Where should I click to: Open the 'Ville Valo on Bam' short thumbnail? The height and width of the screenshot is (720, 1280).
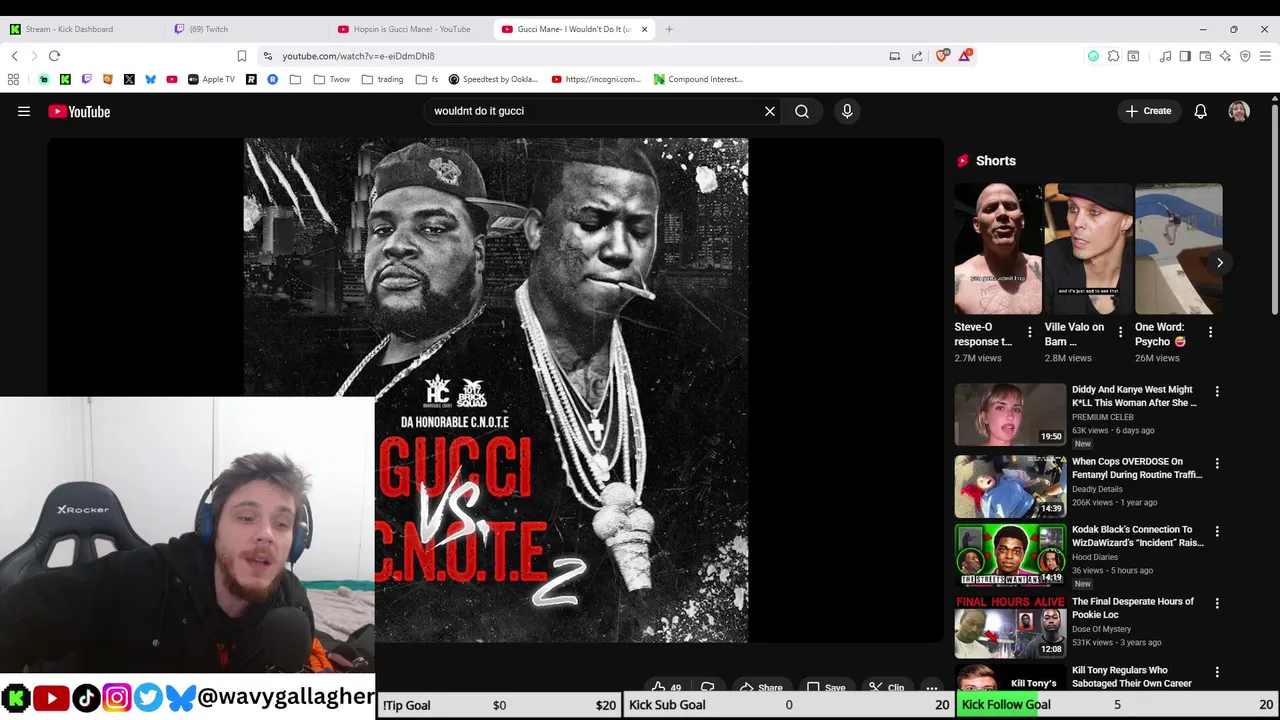pos(1088,249)
